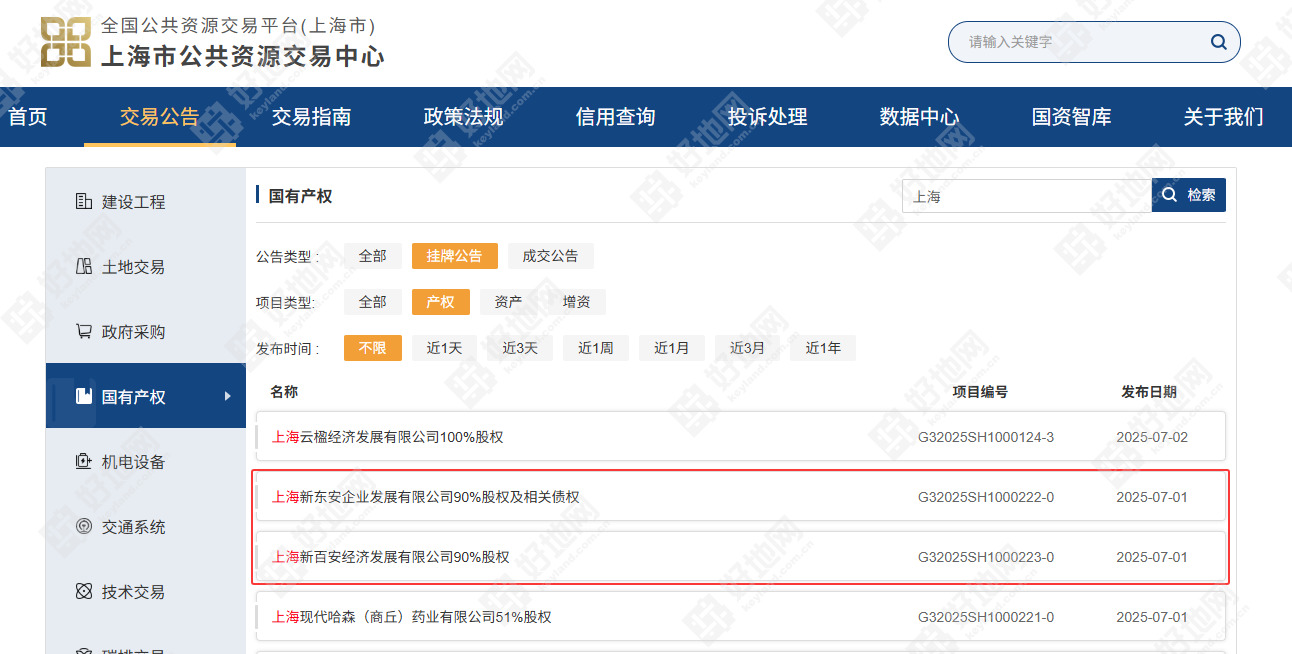Viewport: 1292px width, 654px height.
Task: Select the 资产 project type filter
Action: (x=509, y=302)
